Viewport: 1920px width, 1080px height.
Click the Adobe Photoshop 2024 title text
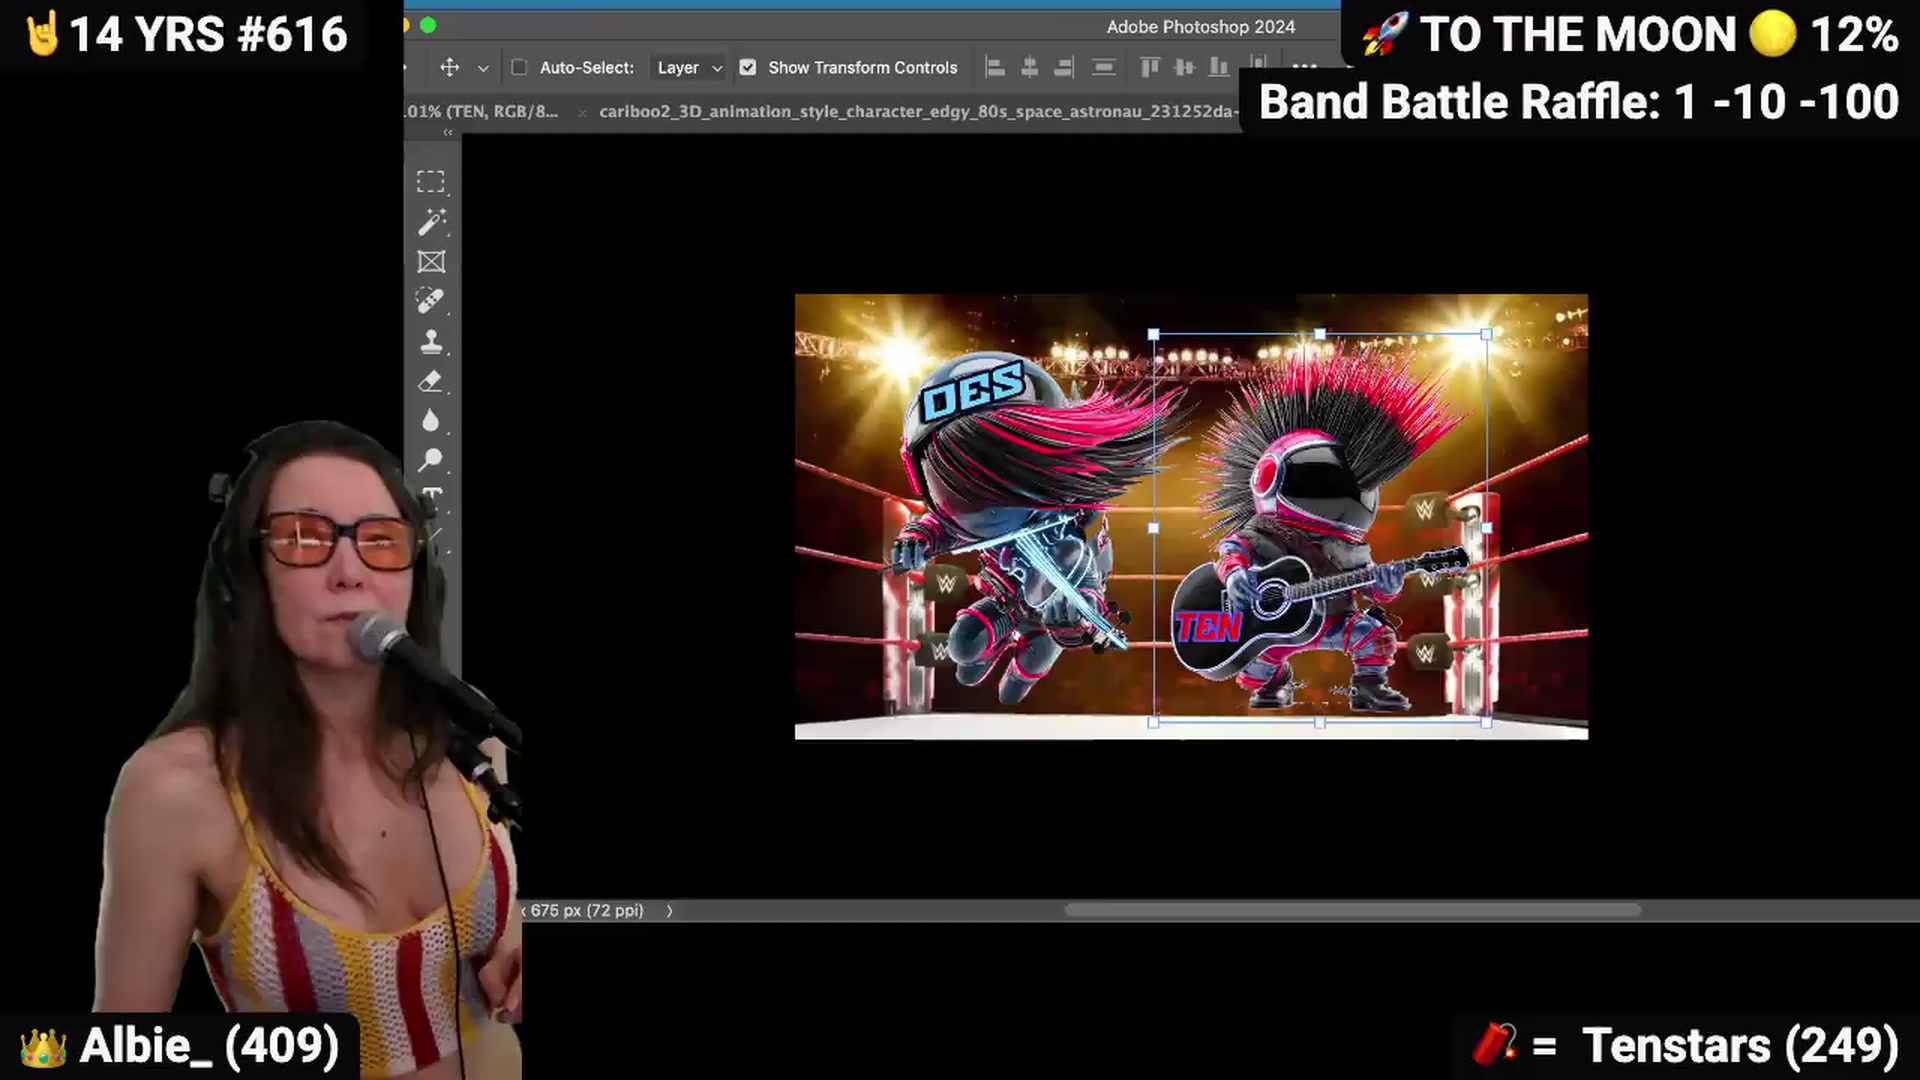click(x=1200, y=27)
